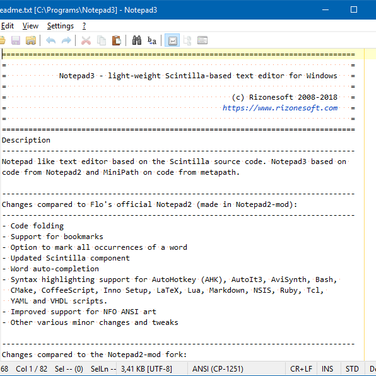The height and width of the screenshot is (376, 376).
Task: Minimize the Notepad3 window
Action: (x=325, y=10)
